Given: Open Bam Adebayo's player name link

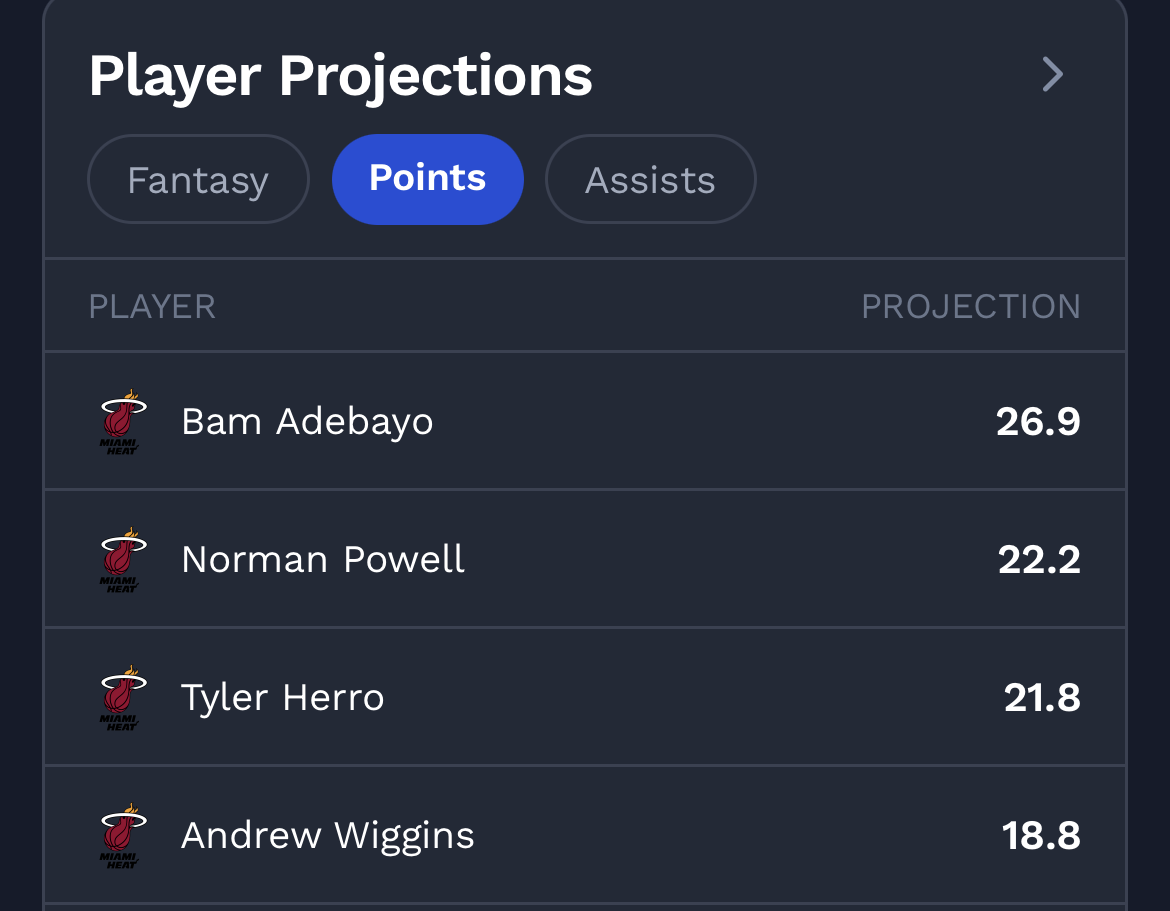Looking at the screenshot, I should (307, 422).
